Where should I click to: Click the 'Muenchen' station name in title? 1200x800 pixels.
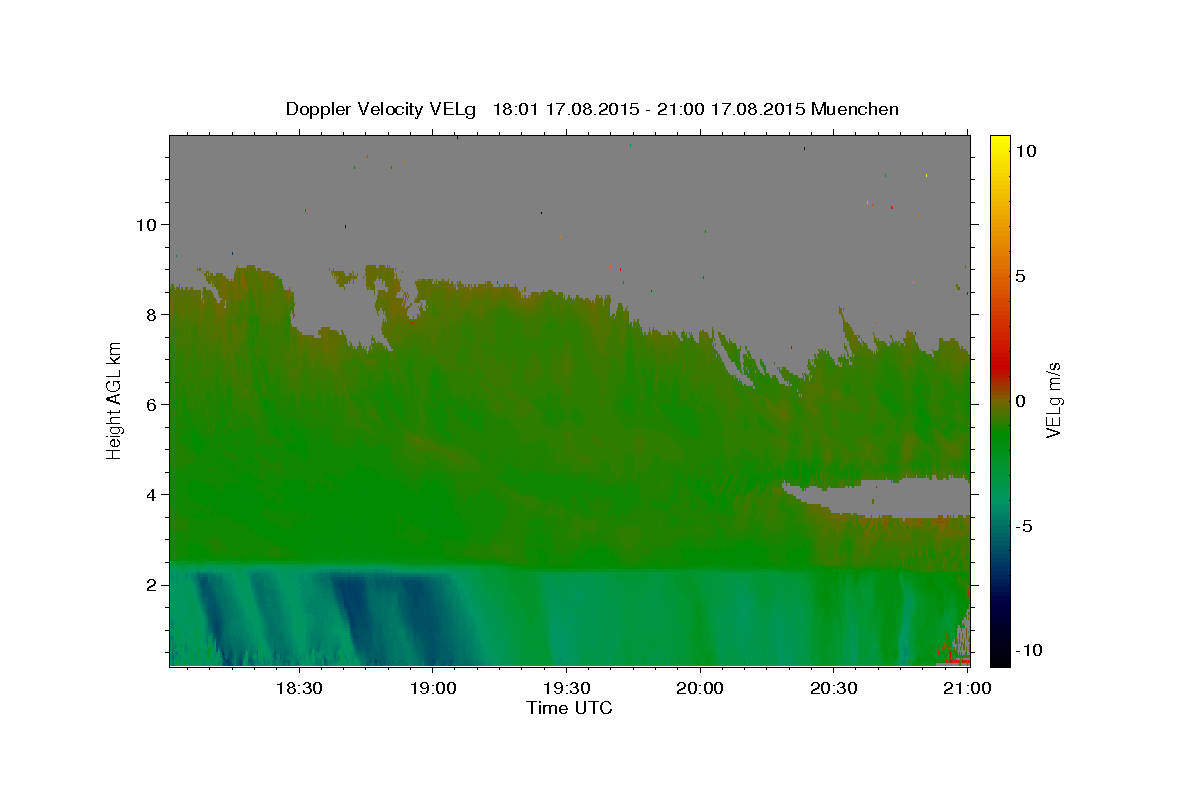pos(855,109)
